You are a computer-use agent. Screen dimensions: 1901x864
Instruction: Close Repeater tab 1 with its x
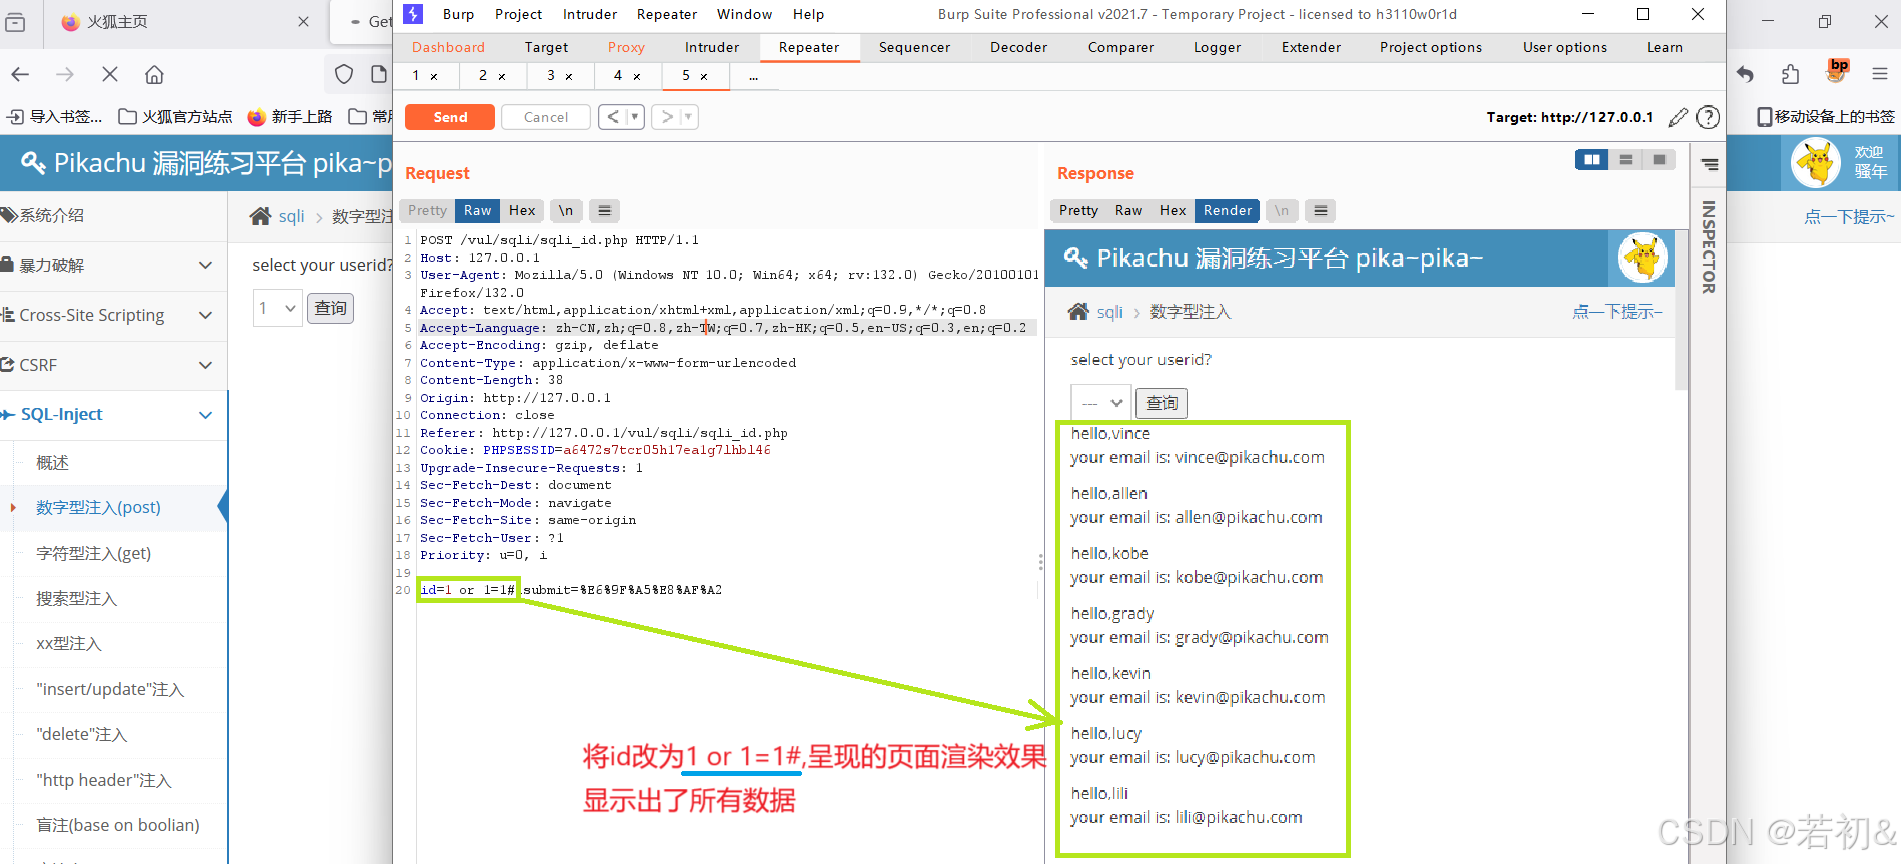click(434, 76)
